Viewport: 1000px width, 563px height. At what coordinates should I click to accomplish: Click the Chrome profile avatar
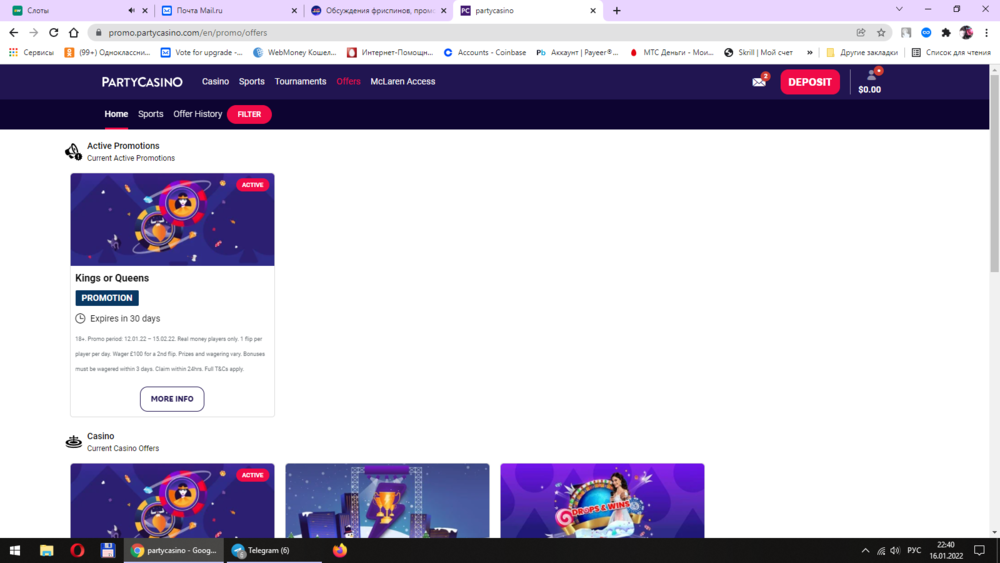tap(966, 33)
